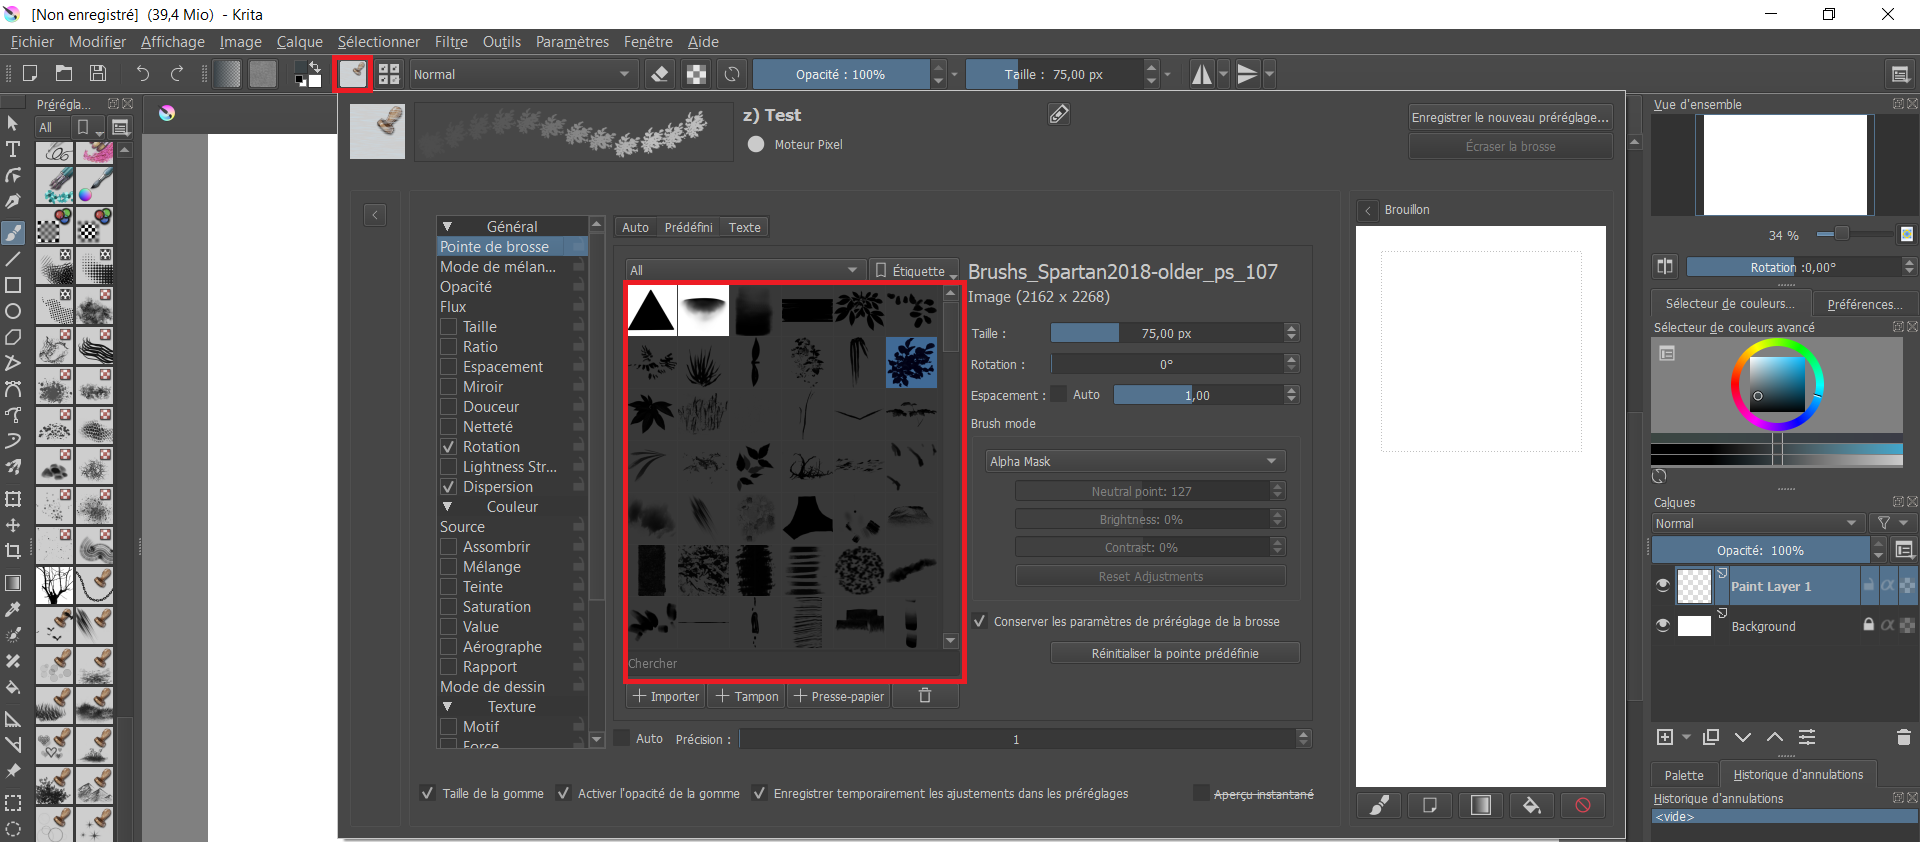Screen dimensions: 1920x842
Task: Click the Opacité 100% slider in toolbar
Action: click(840, 74)
